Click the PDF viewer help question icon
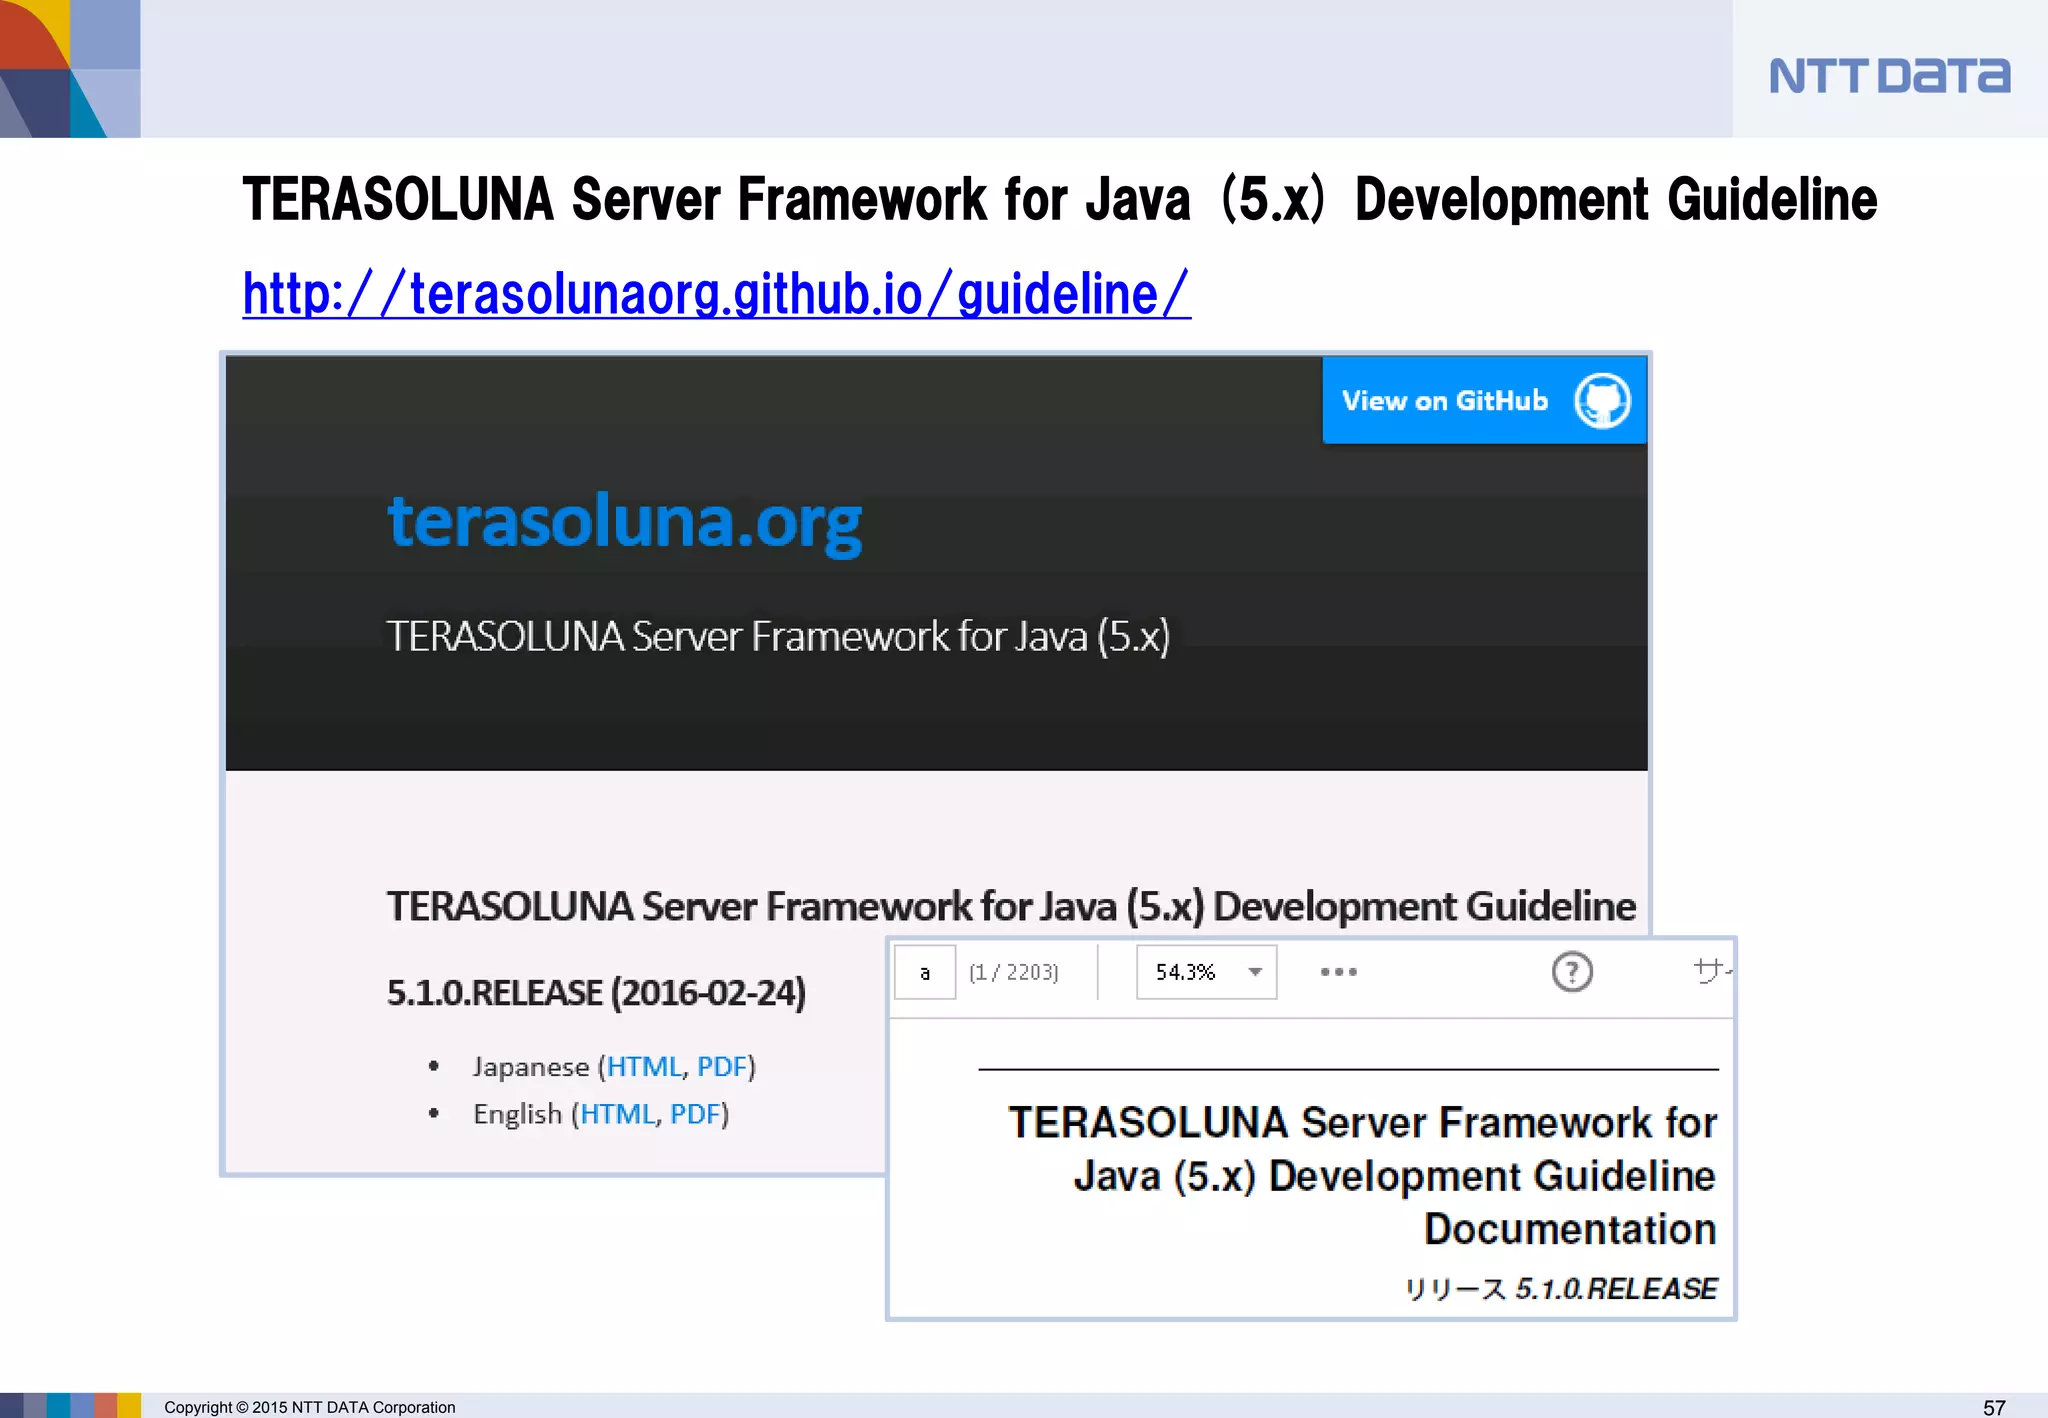Image resolution: width=2048 pixels, height=1418 pixels. pos(1572,971)
